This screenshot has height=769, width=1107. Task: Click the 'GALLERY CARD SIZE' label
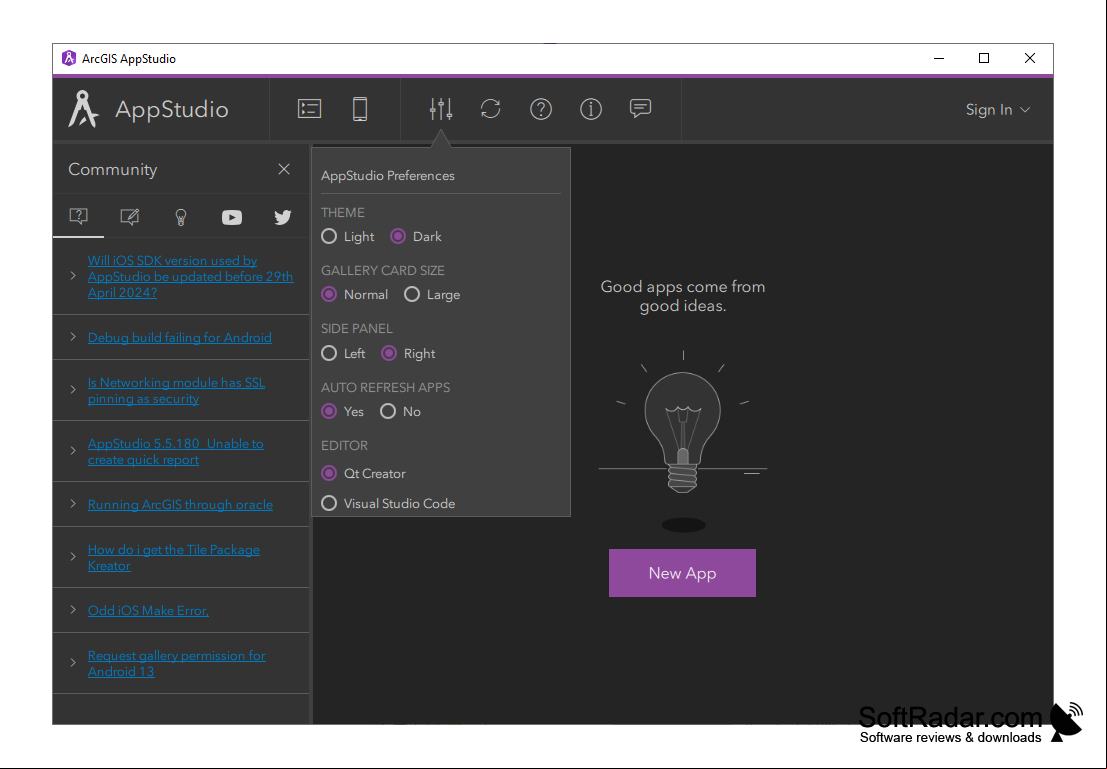pos(383,270)
